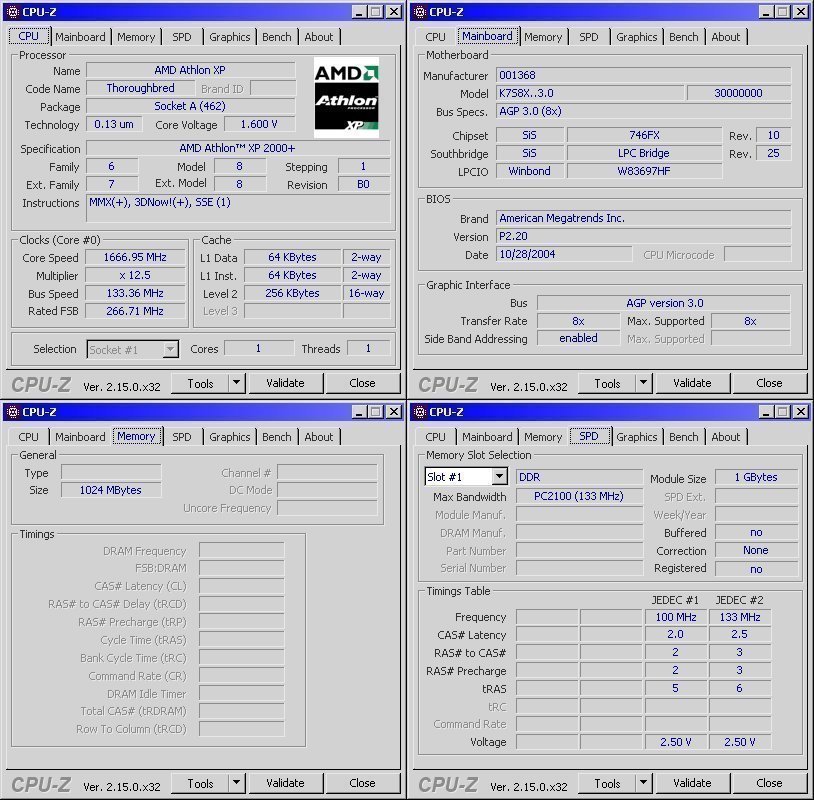Click Validate button in the Memory window
This screenshot has width=814, height=800.
click(286, 783)
